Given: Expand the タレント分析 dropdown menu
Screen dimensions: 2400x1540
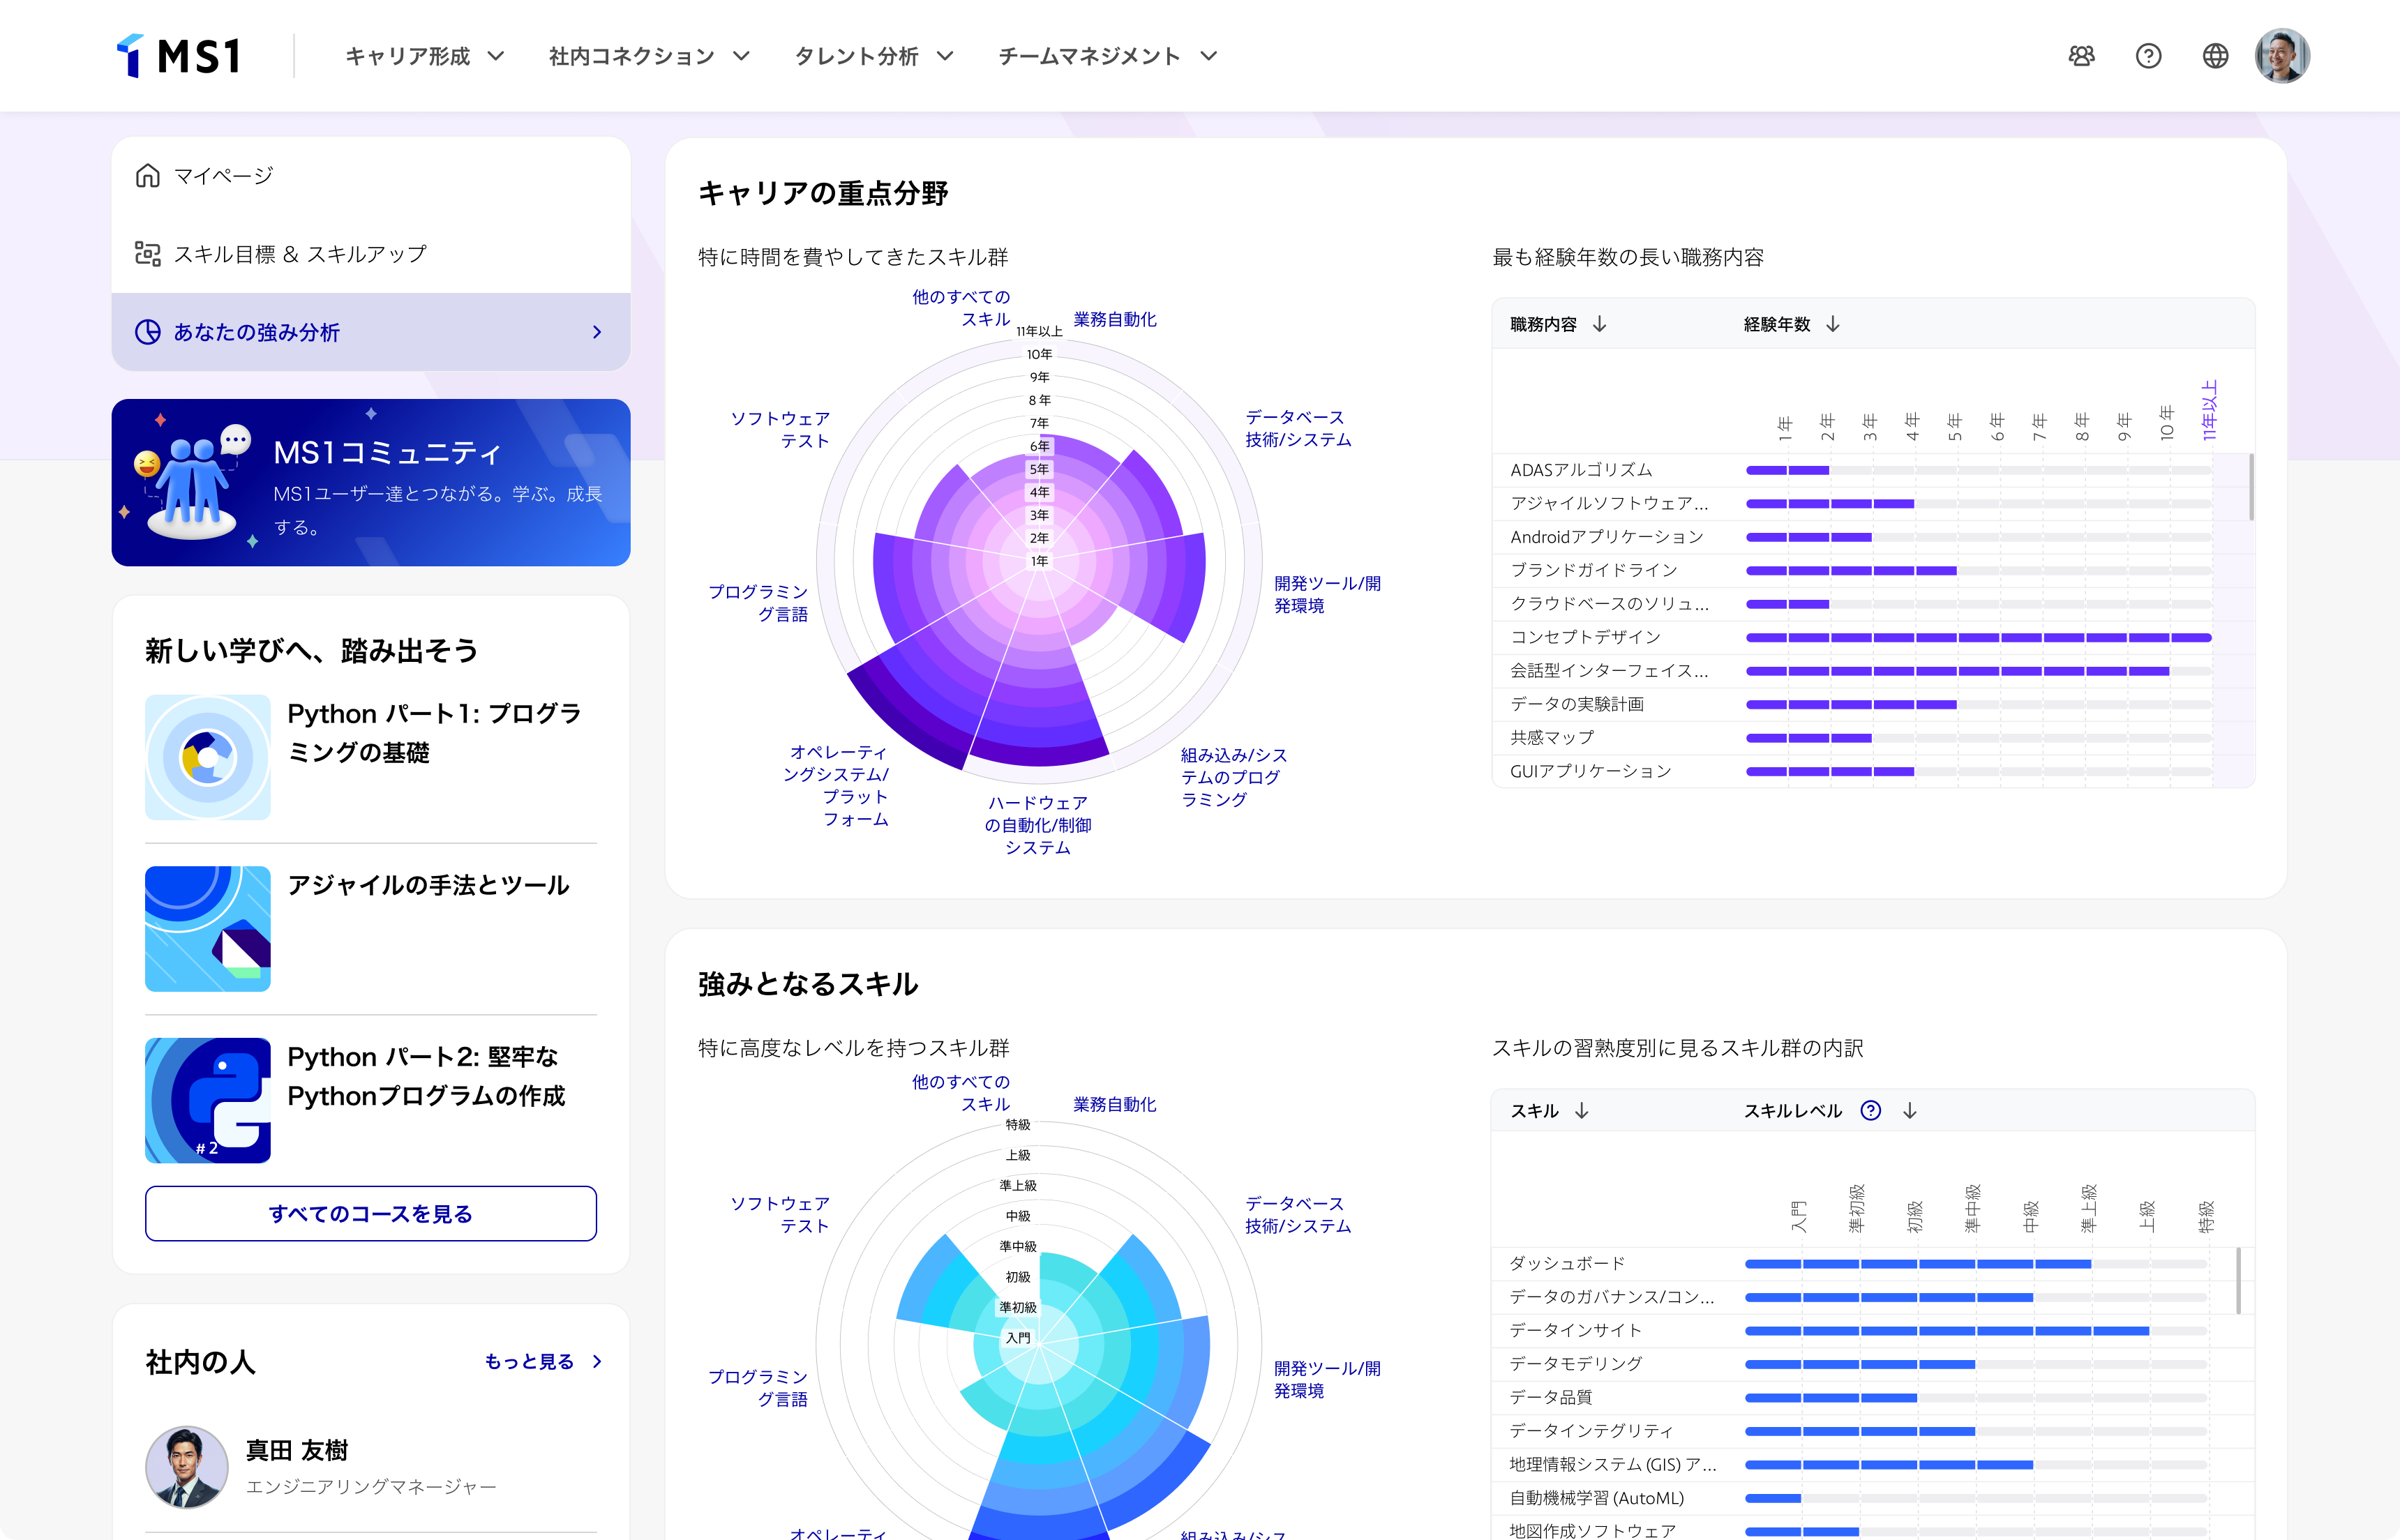Looking at the screenshot, I should point(874,56).
